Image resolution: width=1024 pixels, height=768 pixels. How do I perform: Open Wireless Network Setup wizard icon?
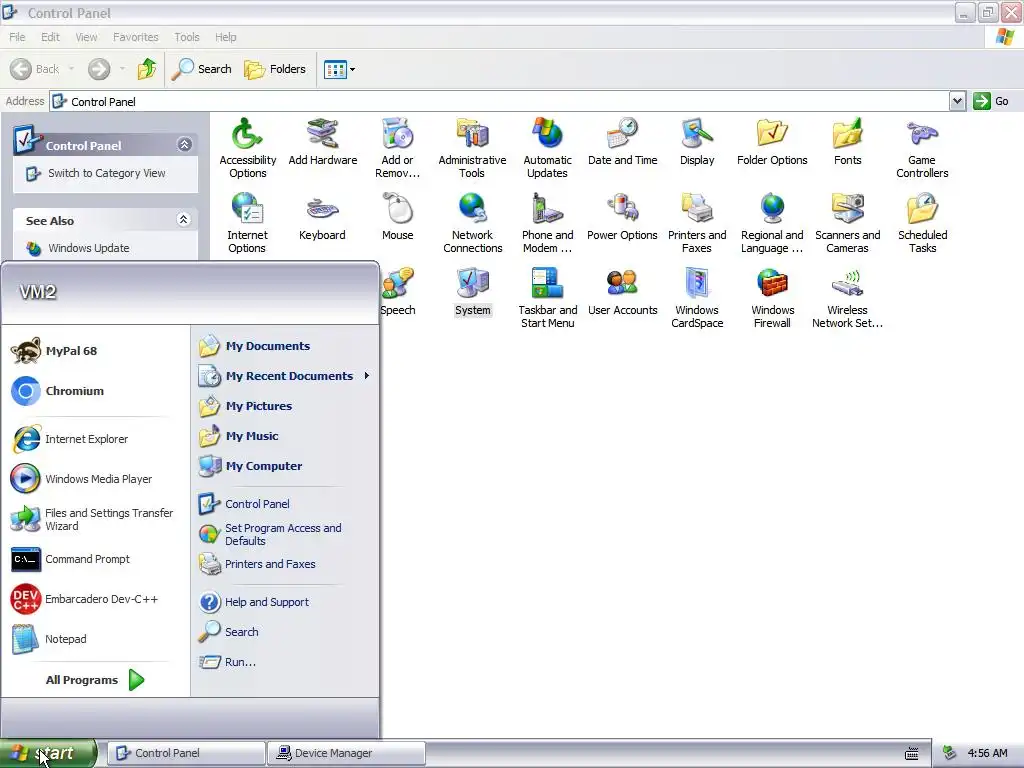click(x=847, y=298)
